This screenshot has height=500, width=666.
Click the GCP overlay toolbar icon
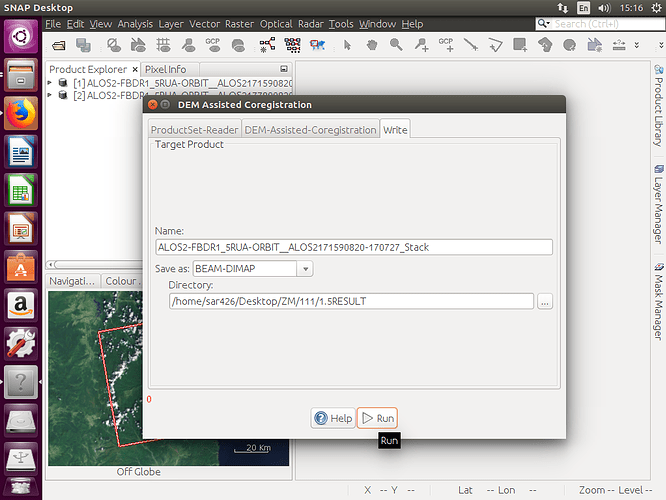point(213,45)
